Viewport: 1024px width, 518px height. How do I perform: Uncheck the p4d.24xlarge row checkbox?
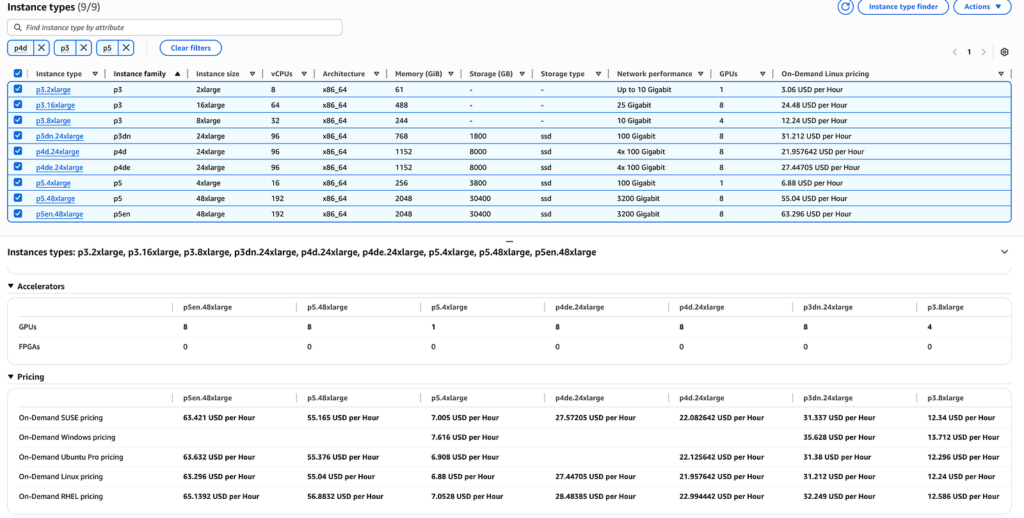click(18, 152)
